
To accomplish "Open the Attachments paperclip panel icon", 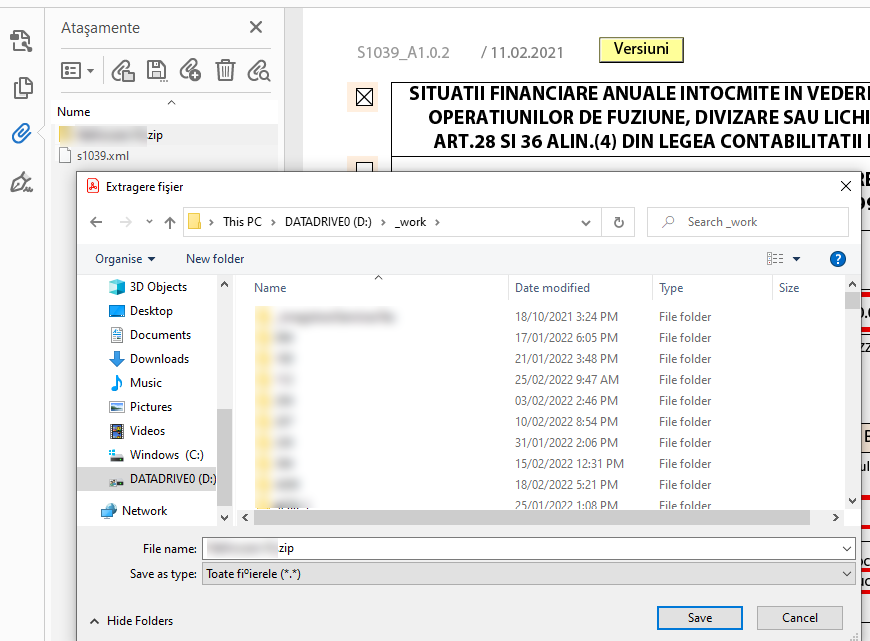I will [x=22, y=134].
